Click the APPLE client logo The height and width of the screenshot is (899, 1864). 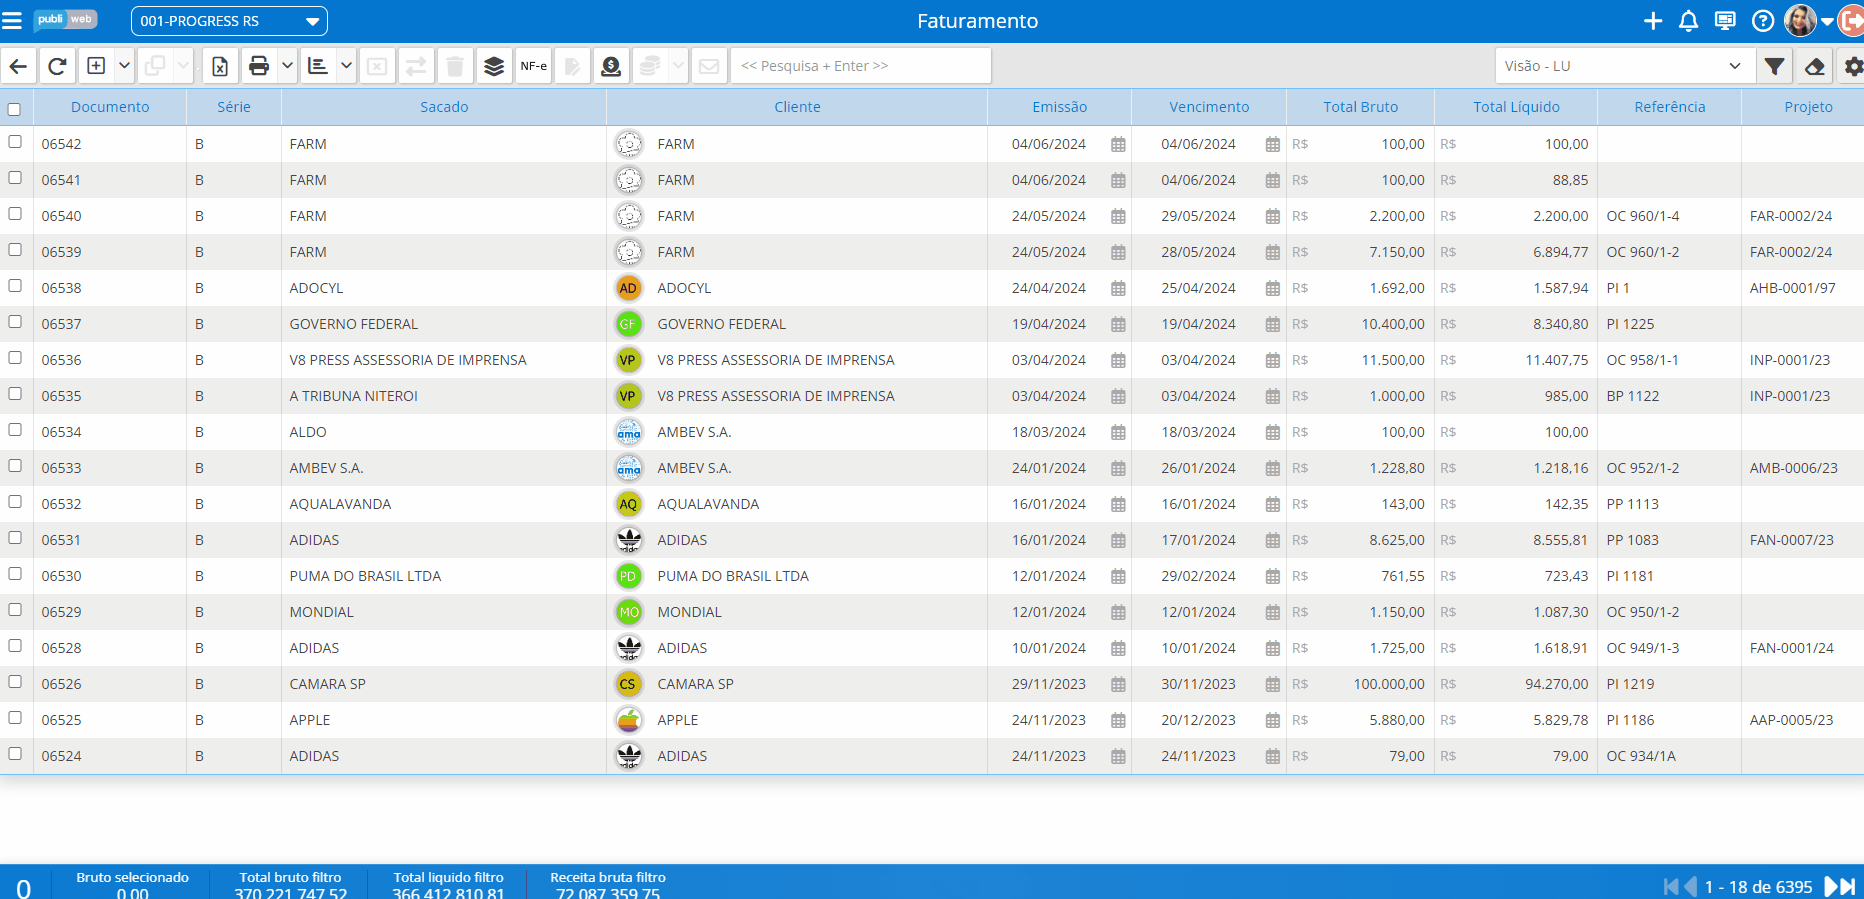point(628,720)
